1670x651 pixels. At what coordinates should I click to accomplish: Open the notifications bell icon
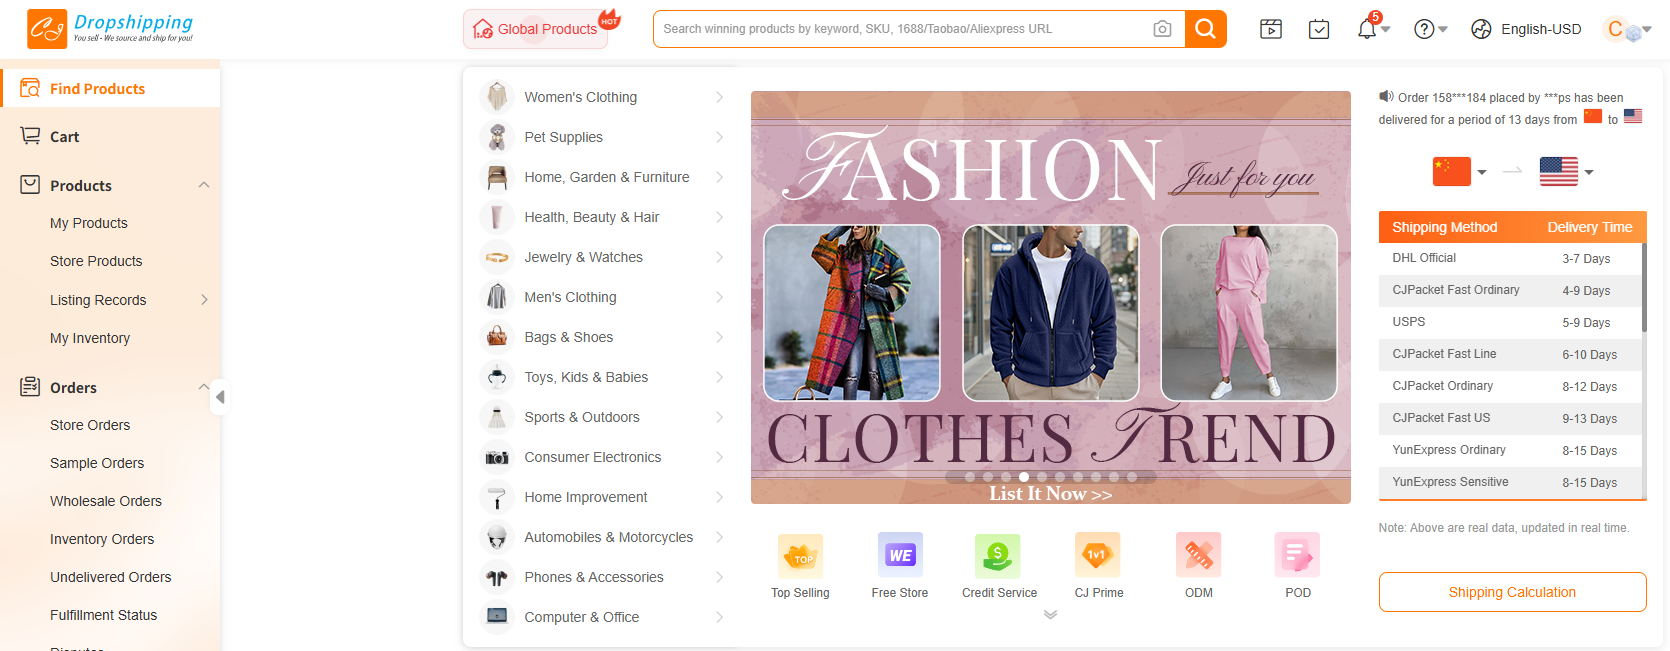[x=1367, y=29]
